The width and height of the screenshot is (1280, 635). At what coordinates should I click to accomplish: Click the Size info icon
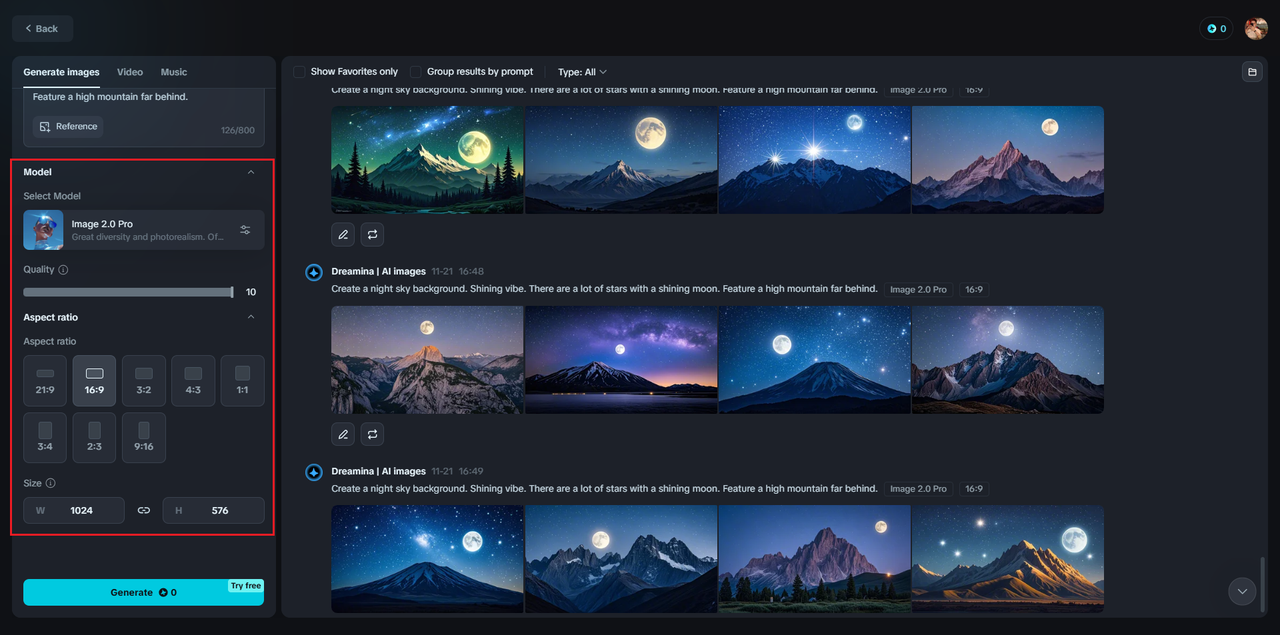tap(50, 483)
